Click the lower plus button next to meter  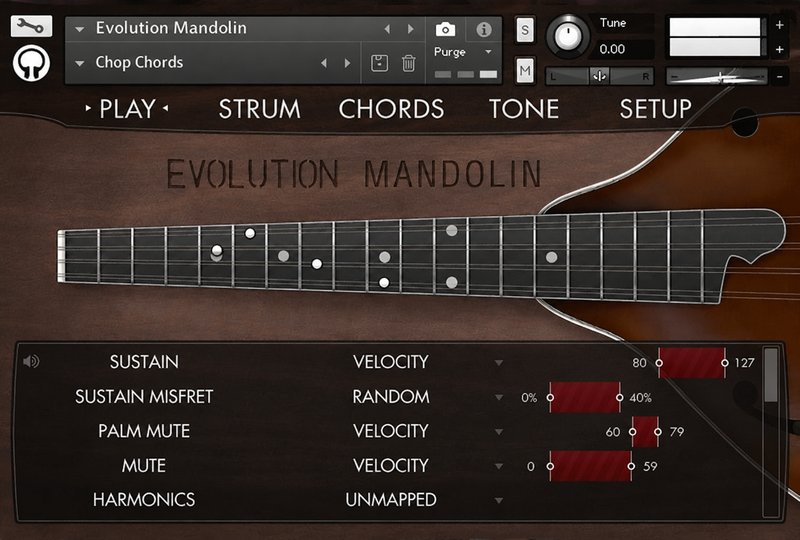coord(780,50)
